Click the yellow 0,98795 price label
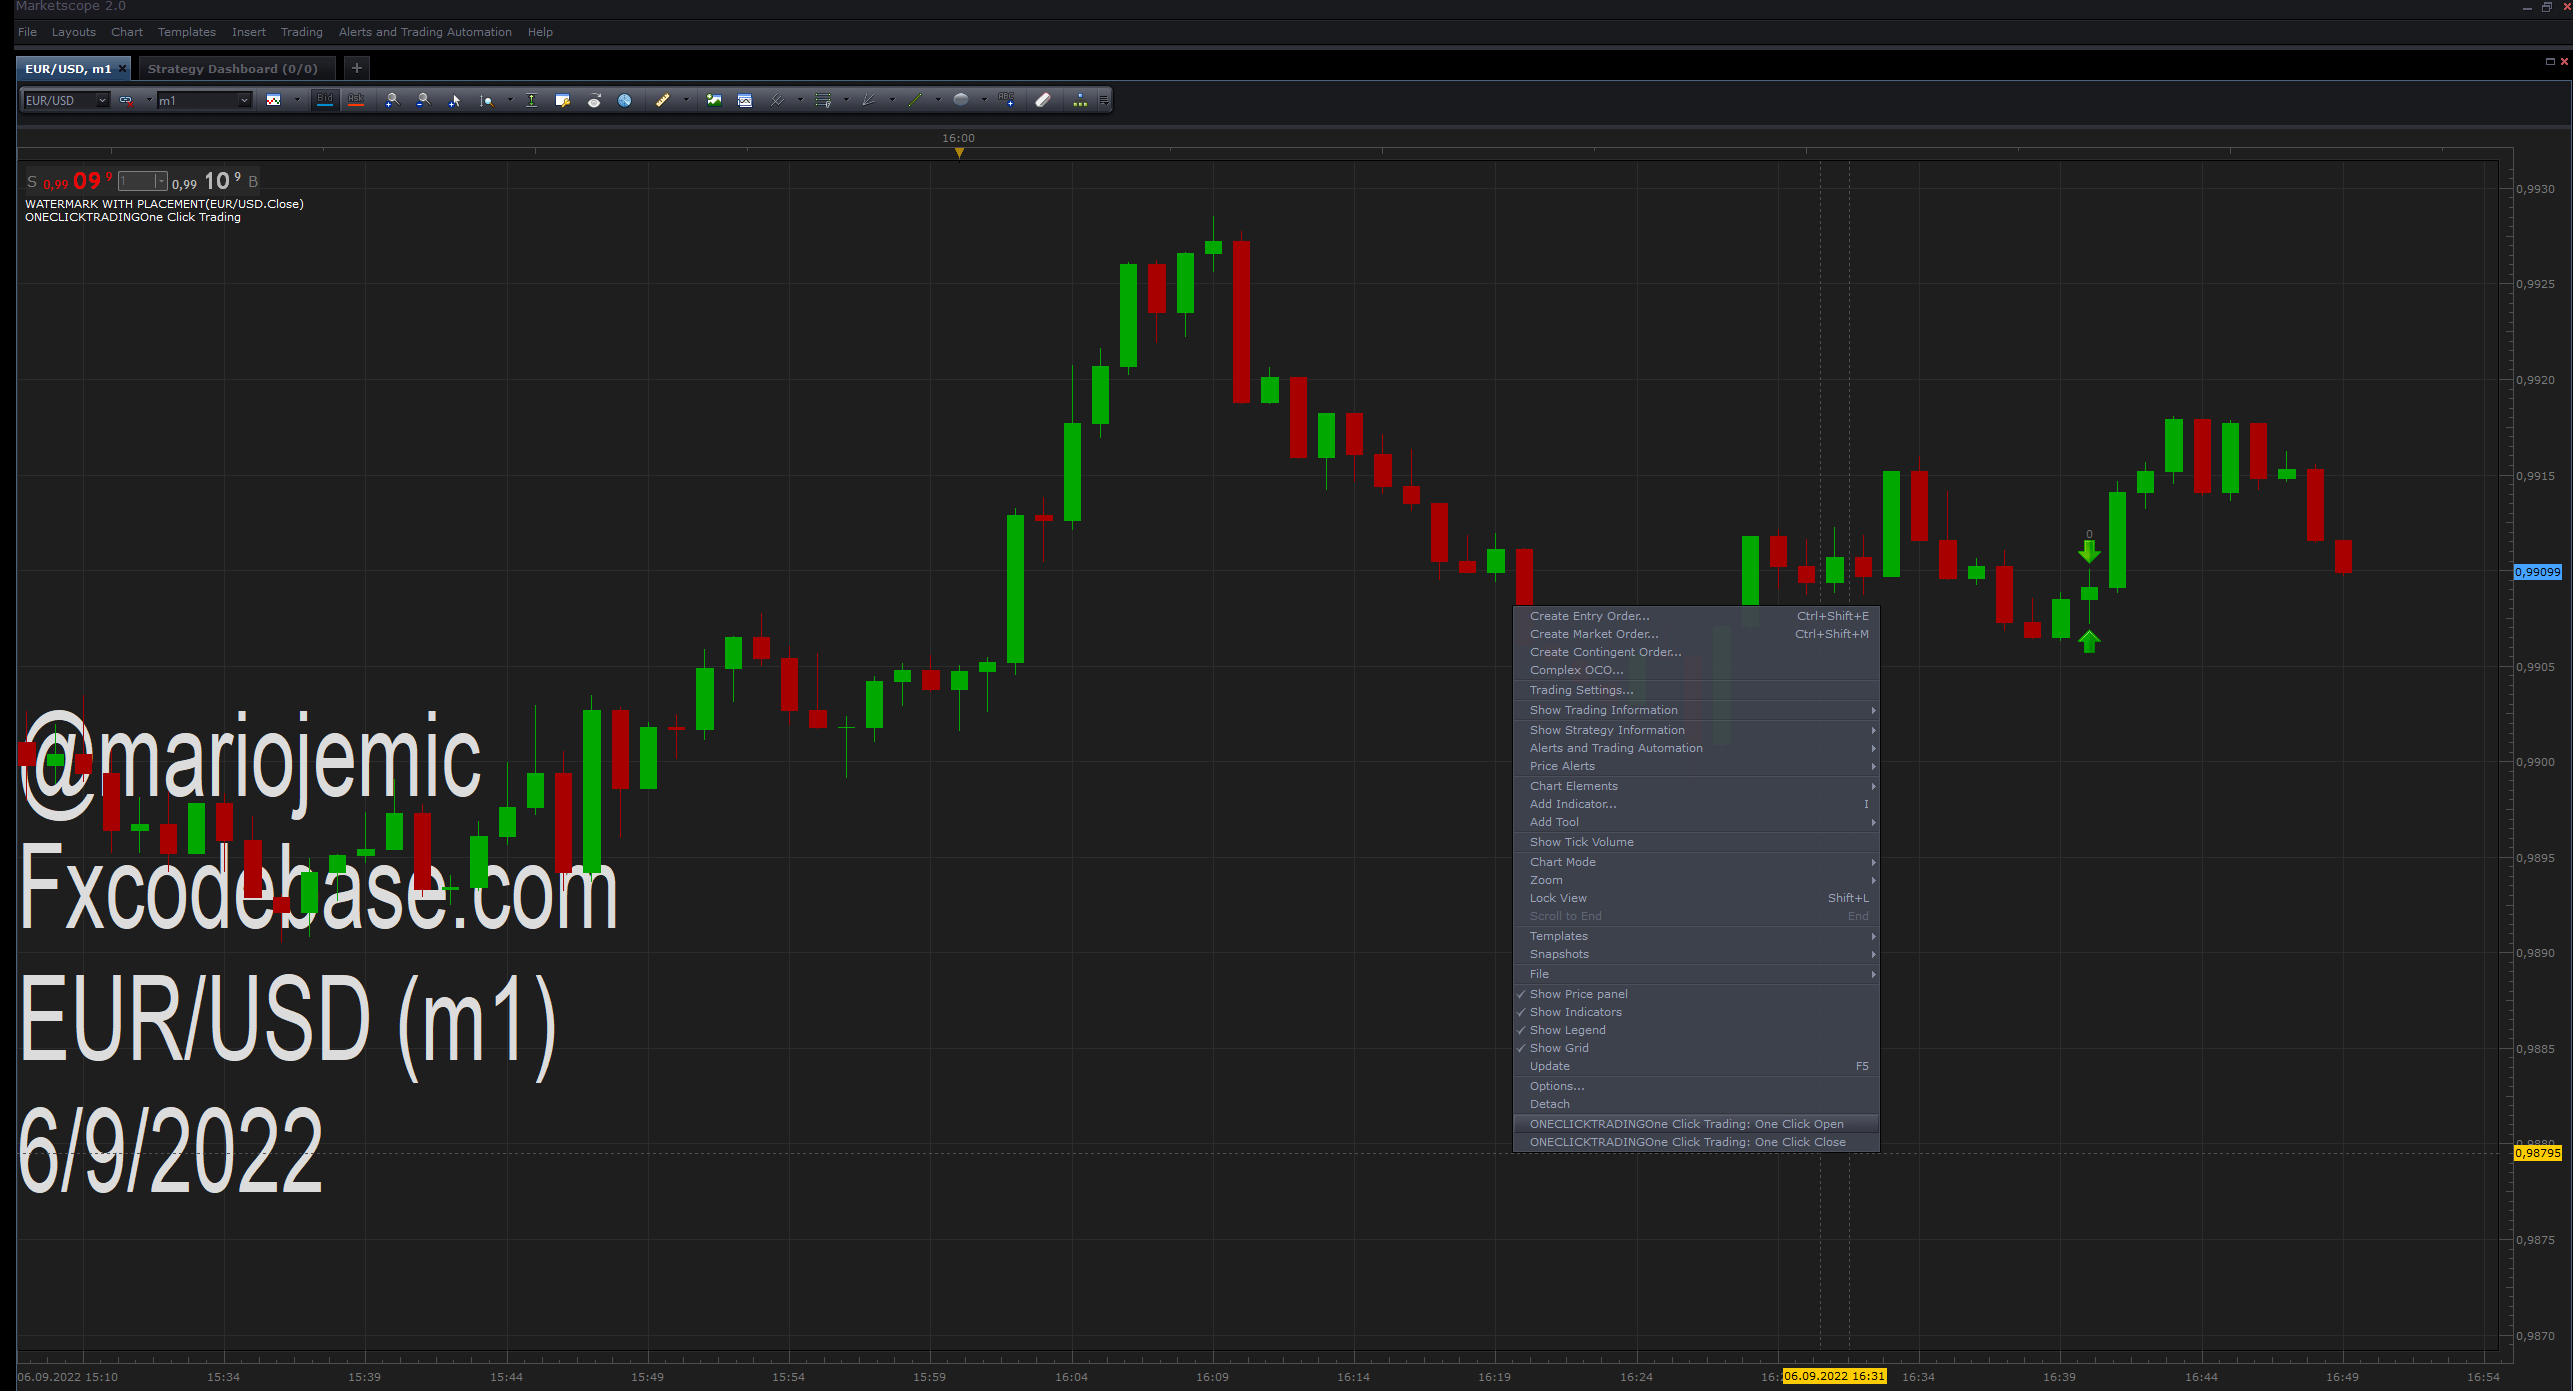This screenshot has height=1391, width=2573. (x=2538, y=1153)
